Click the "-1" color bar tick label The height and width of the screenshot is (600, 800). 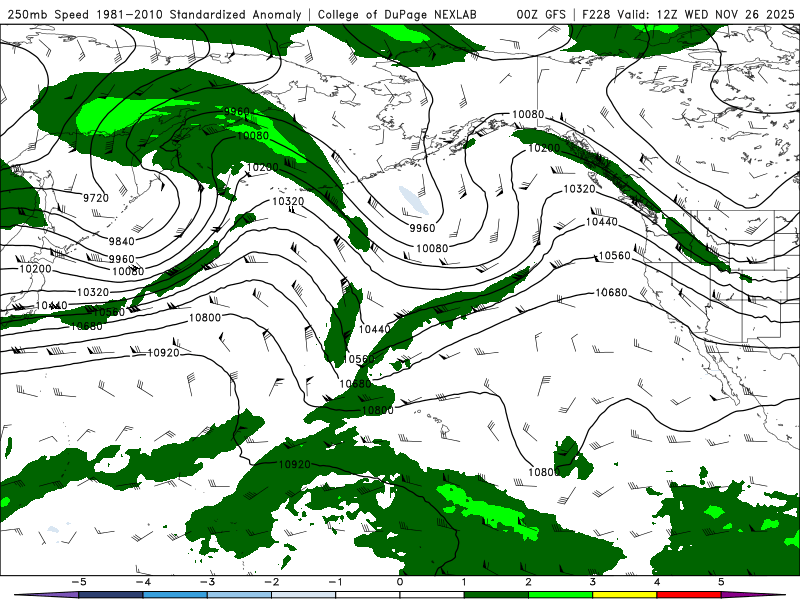coord(335,582)
